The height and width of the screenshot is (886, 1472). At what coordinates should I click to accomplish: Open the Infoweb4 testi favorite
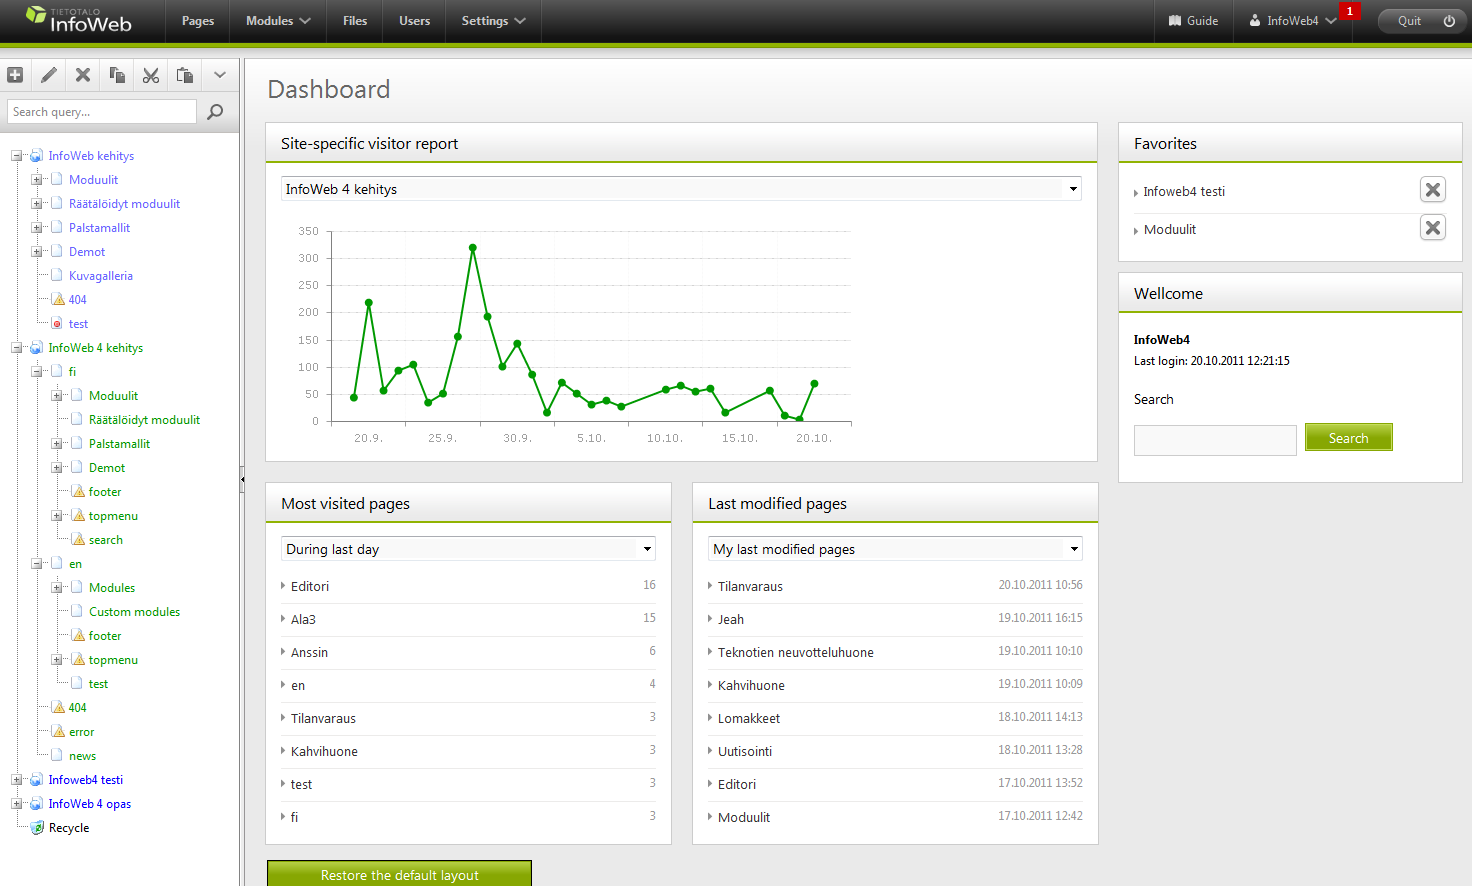(1184, 192)
